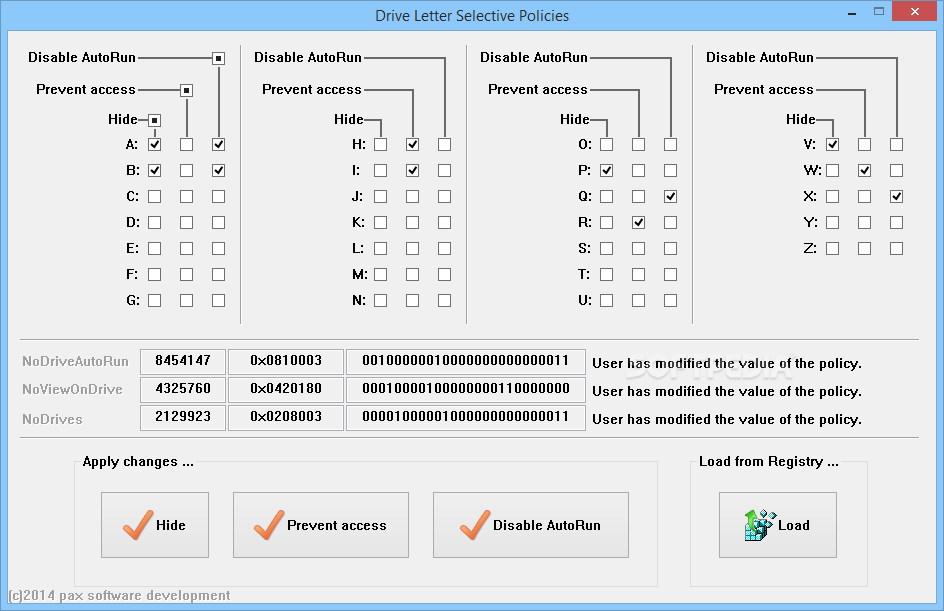Check Hide for drive Y:
The image size is (944, 611).
[833, 223]
